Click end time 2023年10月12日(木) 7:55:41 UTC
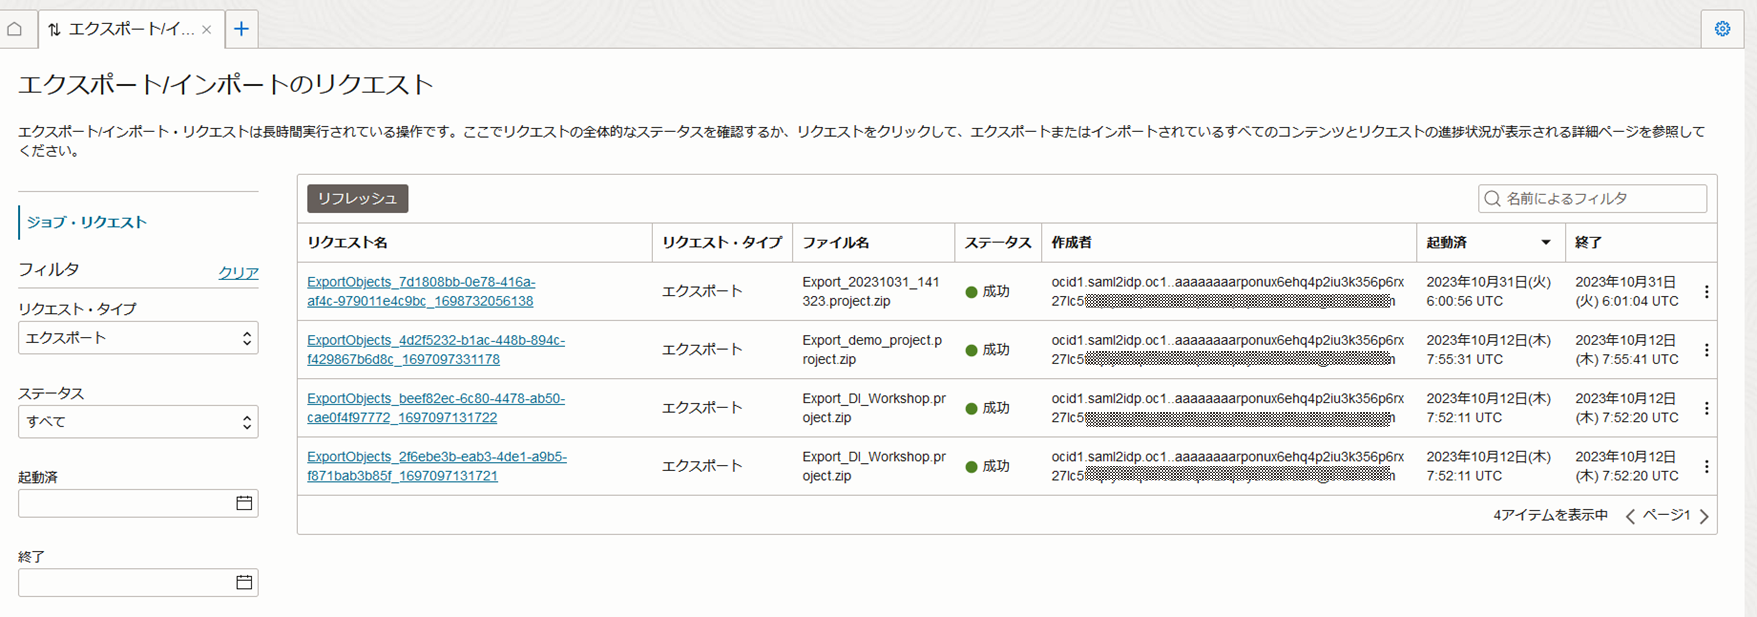Image resolution: width=1757 pixels, height=617 pixels. click(1627, 349)
